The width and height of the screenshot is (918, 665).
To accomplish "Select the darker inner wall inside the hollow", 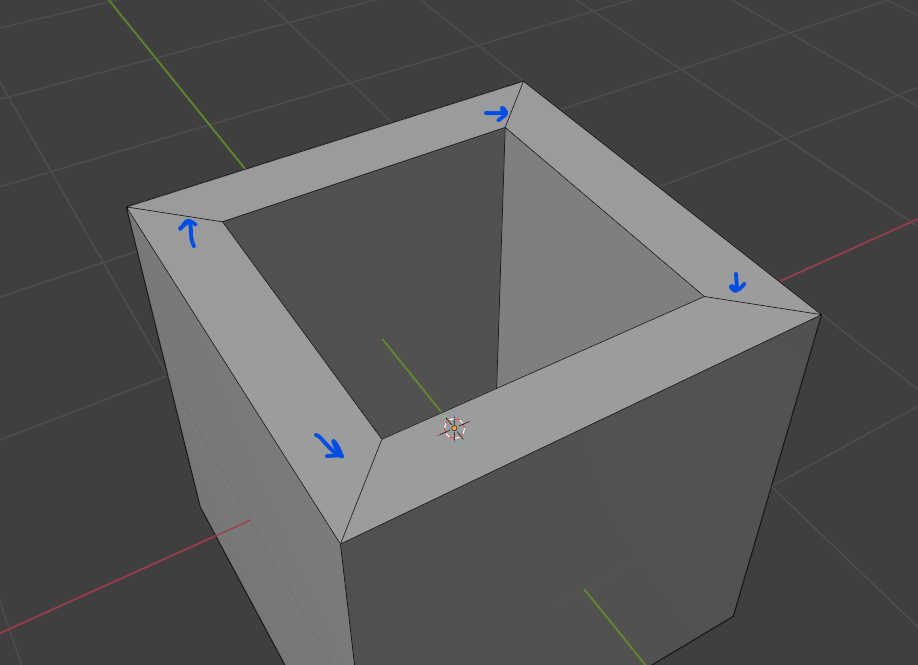I will coord(386,275).
